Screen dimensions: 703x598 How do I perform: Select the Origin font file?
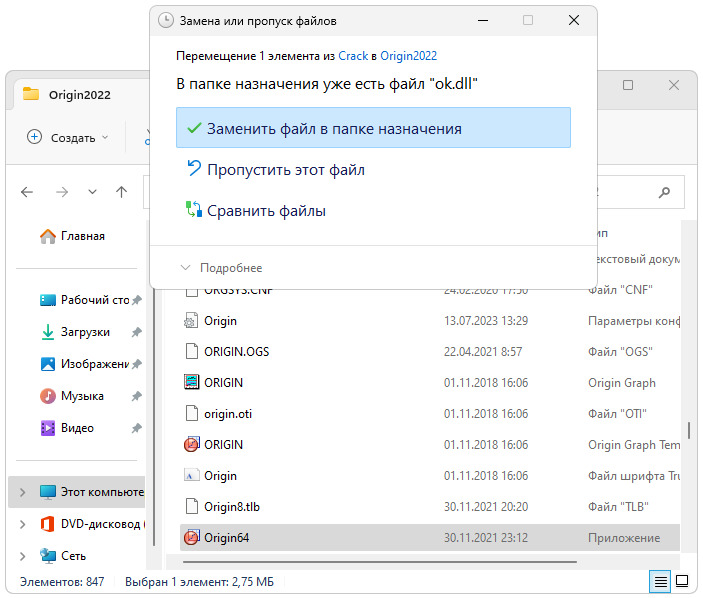430,476
